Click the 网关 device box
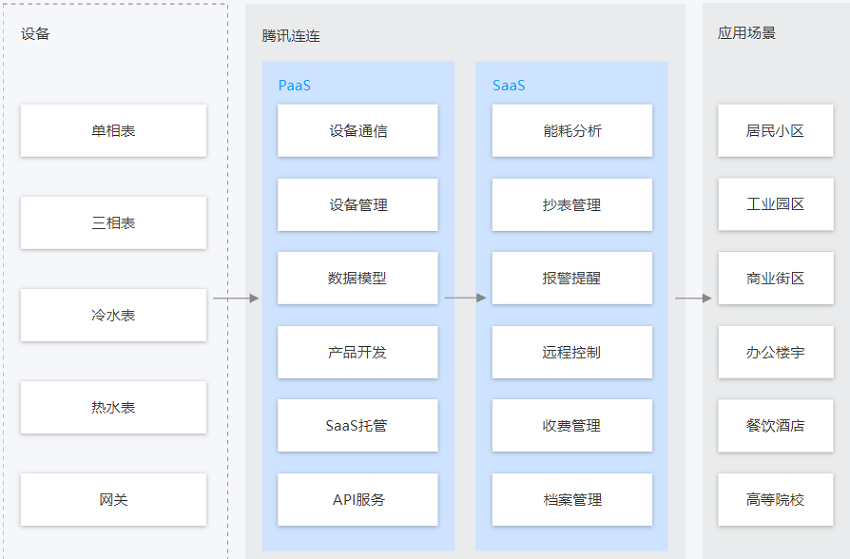This screenshot has height=559, width=850. coord(113,499)
